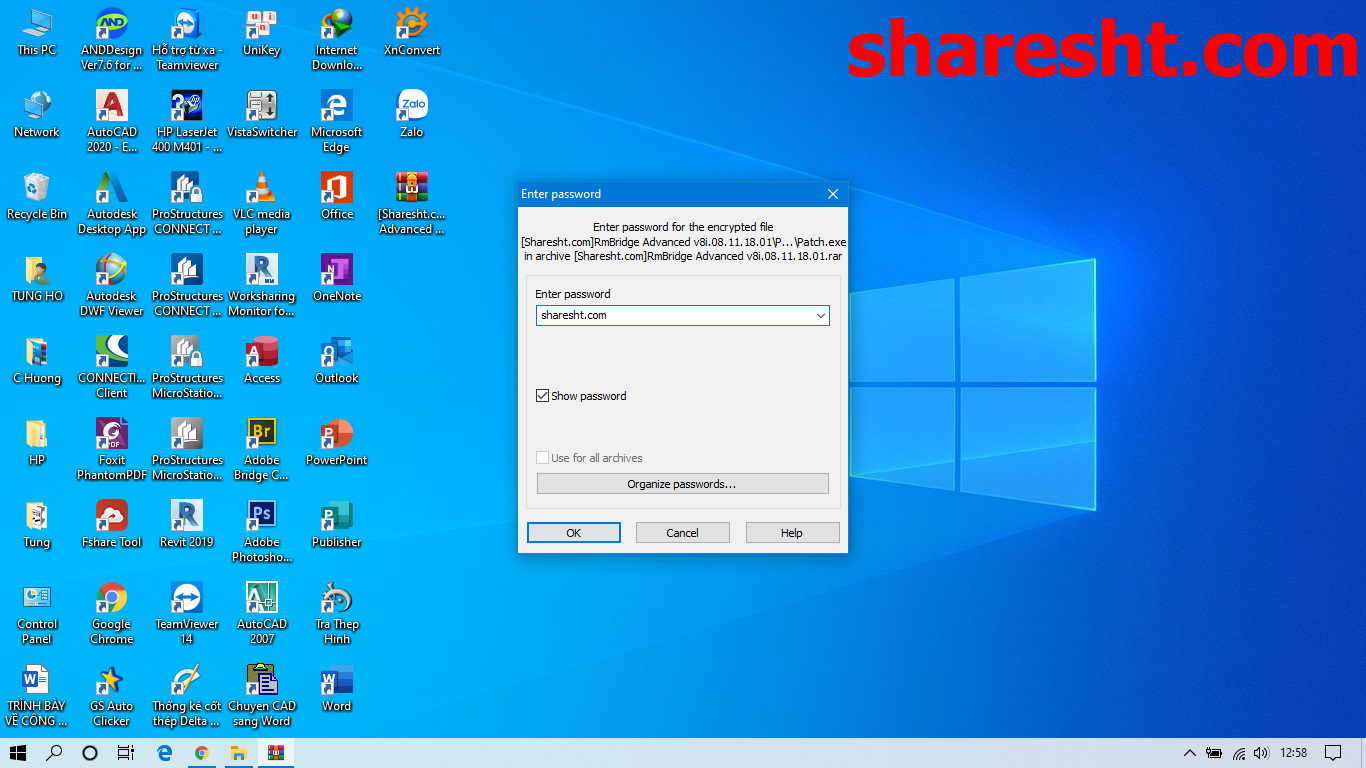Open the Action Center notifications icon
Image resolution: width=1366 pixels, height=768 pixels.
pyautogui.click(x=1332, y=753)
